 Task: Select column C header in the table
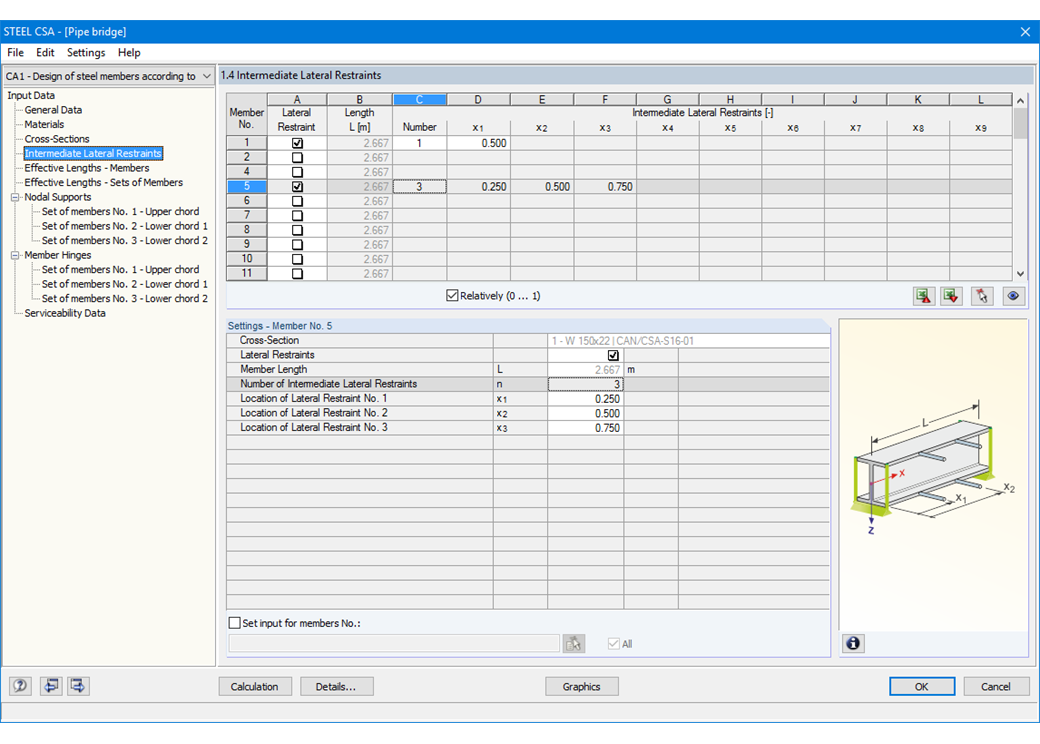click(419, 99)
